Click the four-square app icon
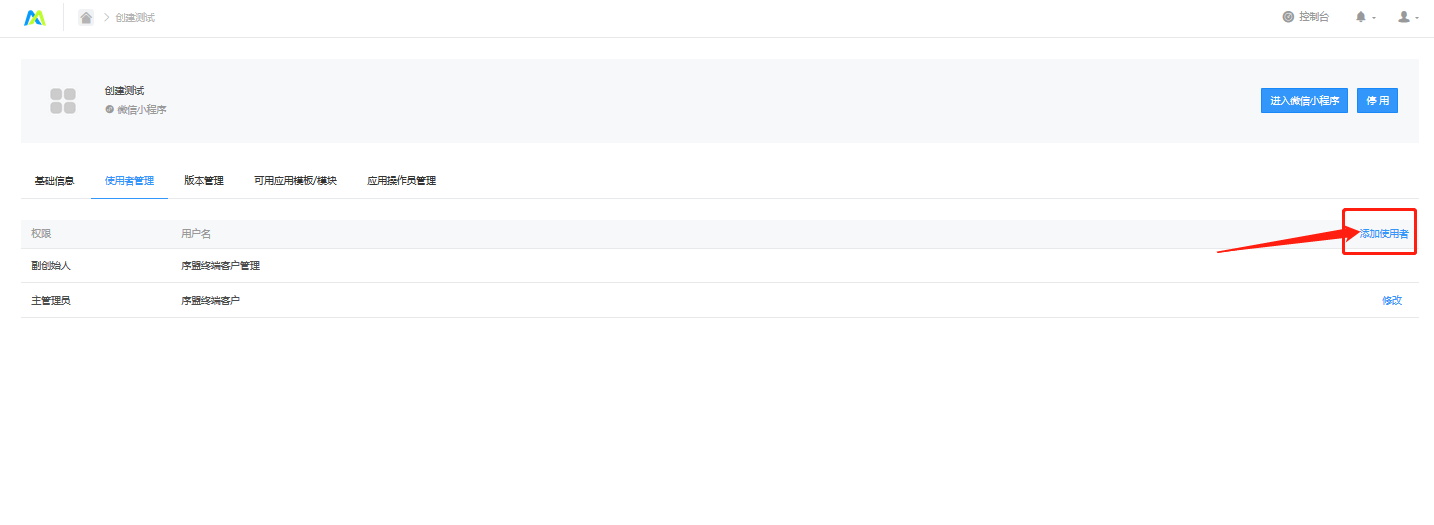The height and width of the screenshot is (525, 1434). 63,101
